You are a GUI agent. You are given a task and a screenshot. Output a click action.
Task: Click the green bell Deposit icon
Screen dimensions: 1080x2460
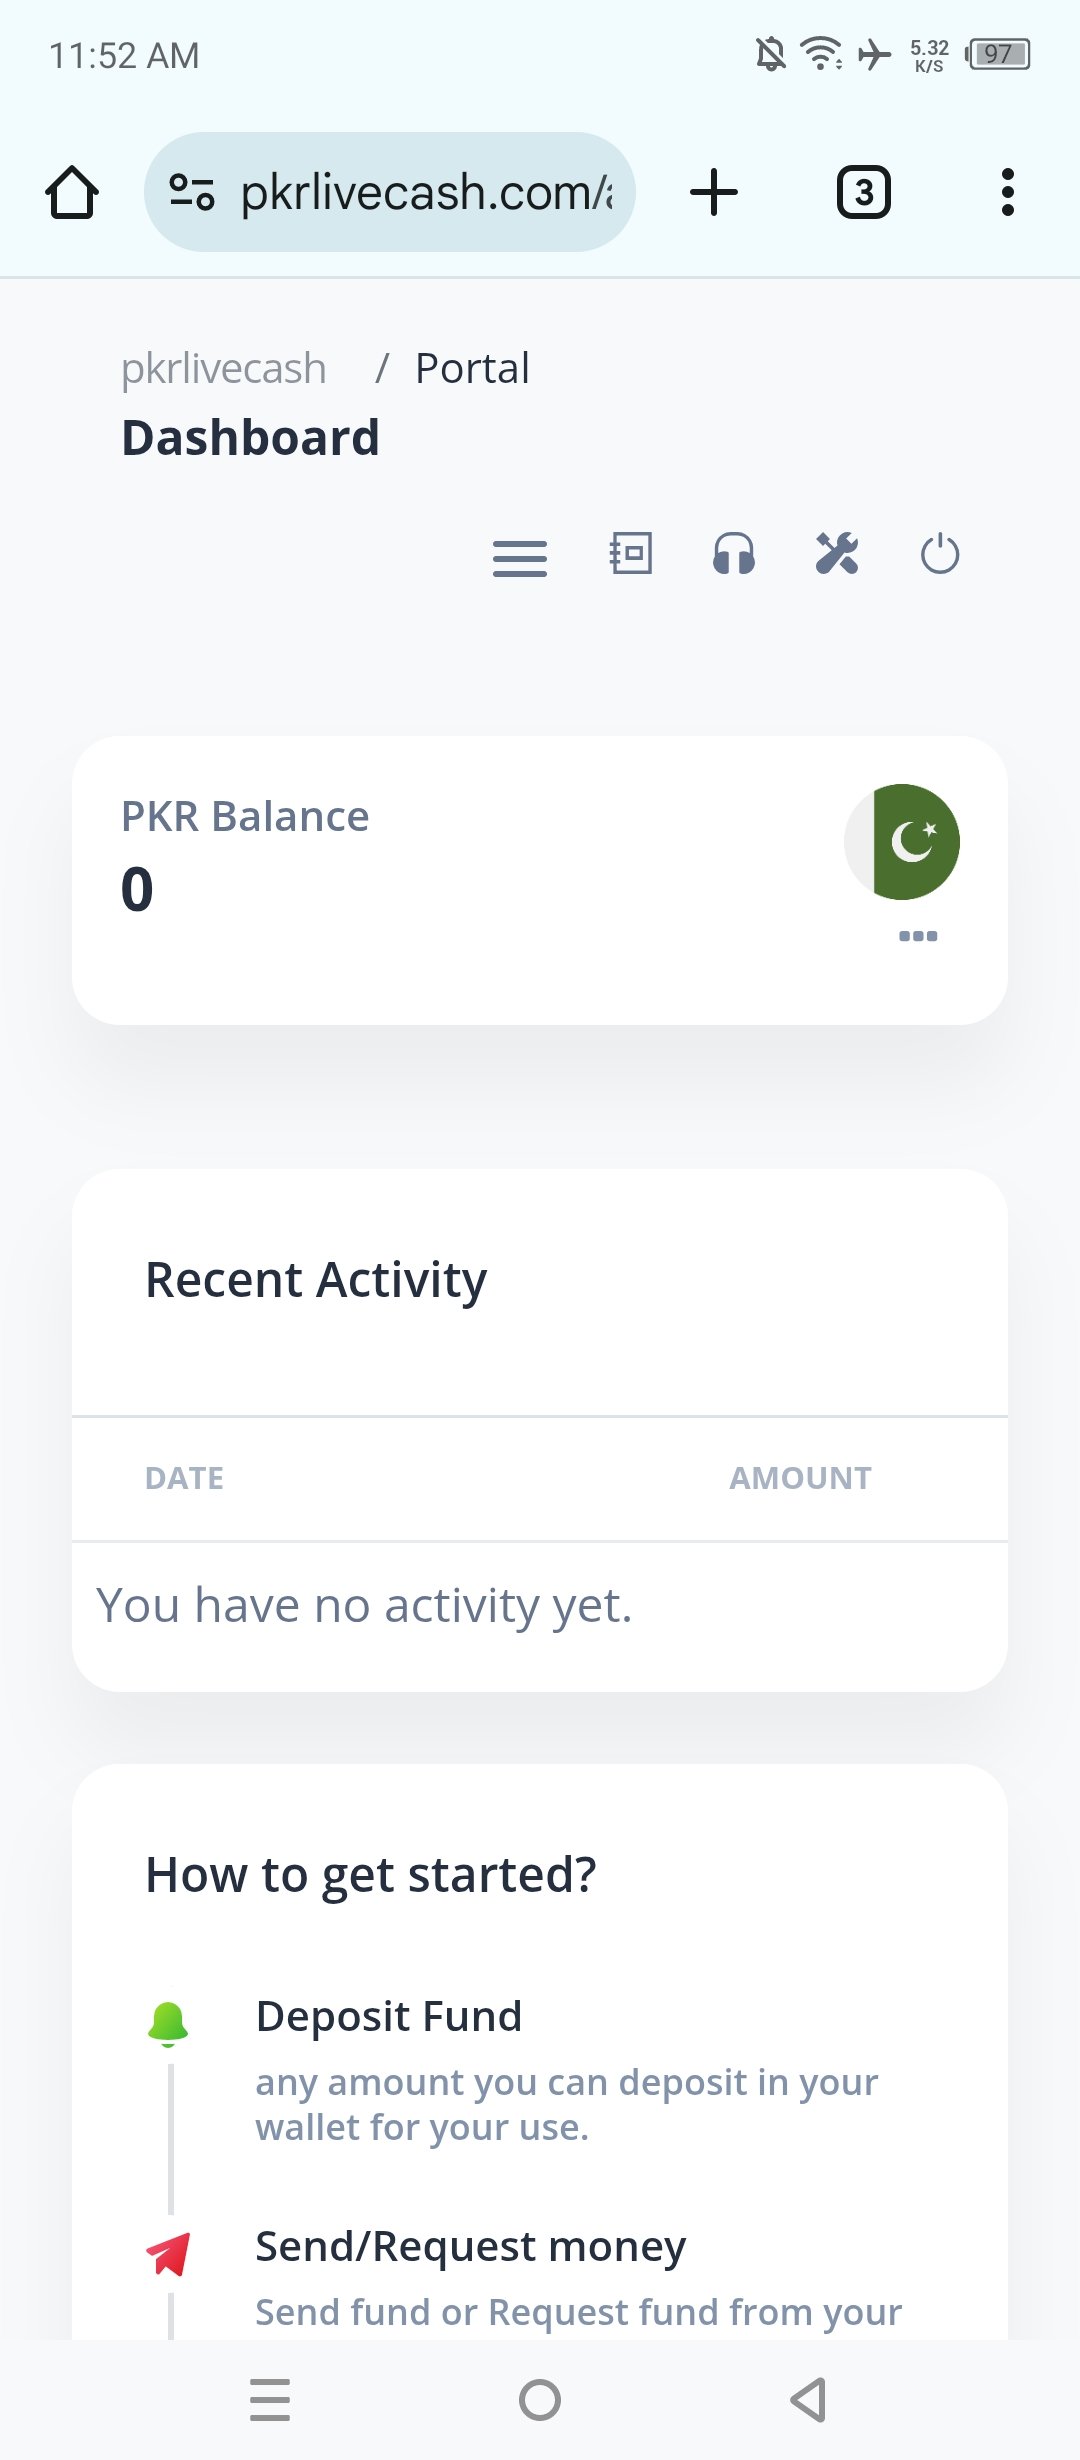pyautogui.click(x=168, y=2024)
